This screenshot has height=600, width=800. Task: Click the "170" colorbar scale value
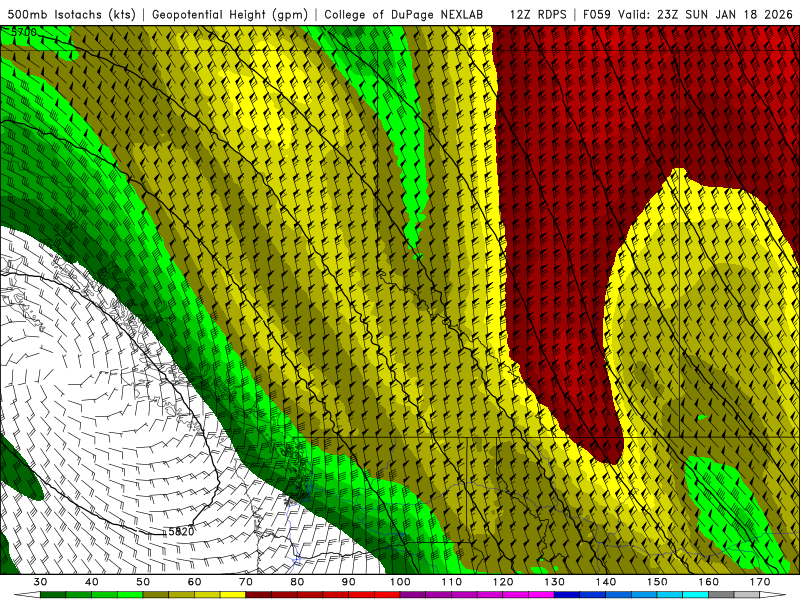760,582
